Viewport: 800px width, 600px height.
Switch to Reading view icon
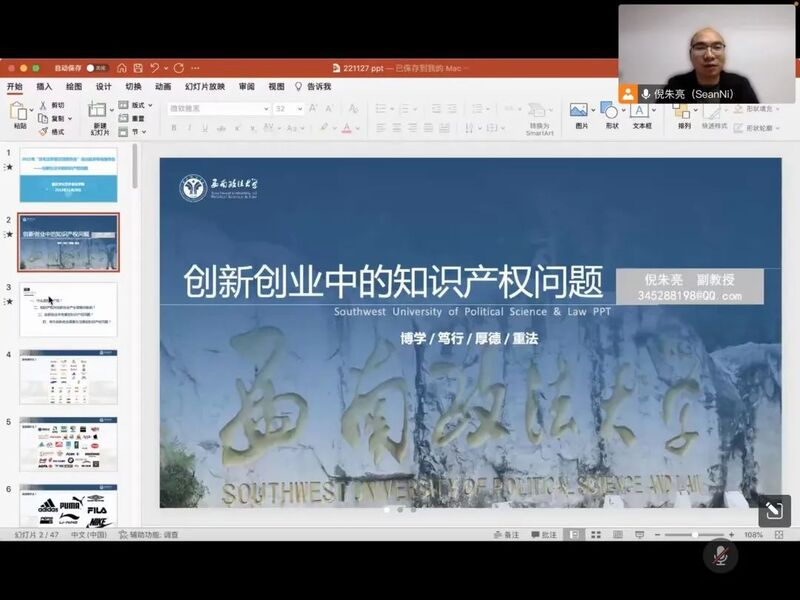pyautogui.click(x=617, y=535)
